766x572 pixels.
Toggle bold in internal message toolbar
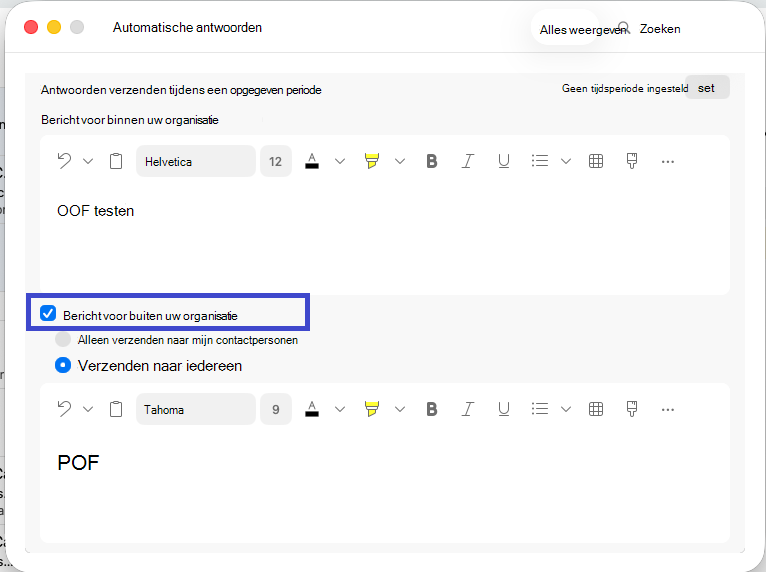tap(431, 161)
